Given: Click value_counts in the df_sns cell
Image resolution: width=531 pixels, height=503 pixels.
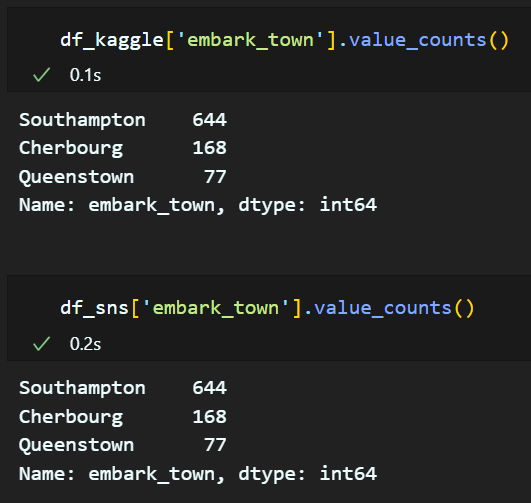Looking at the screenshot, I should (383, 309).
